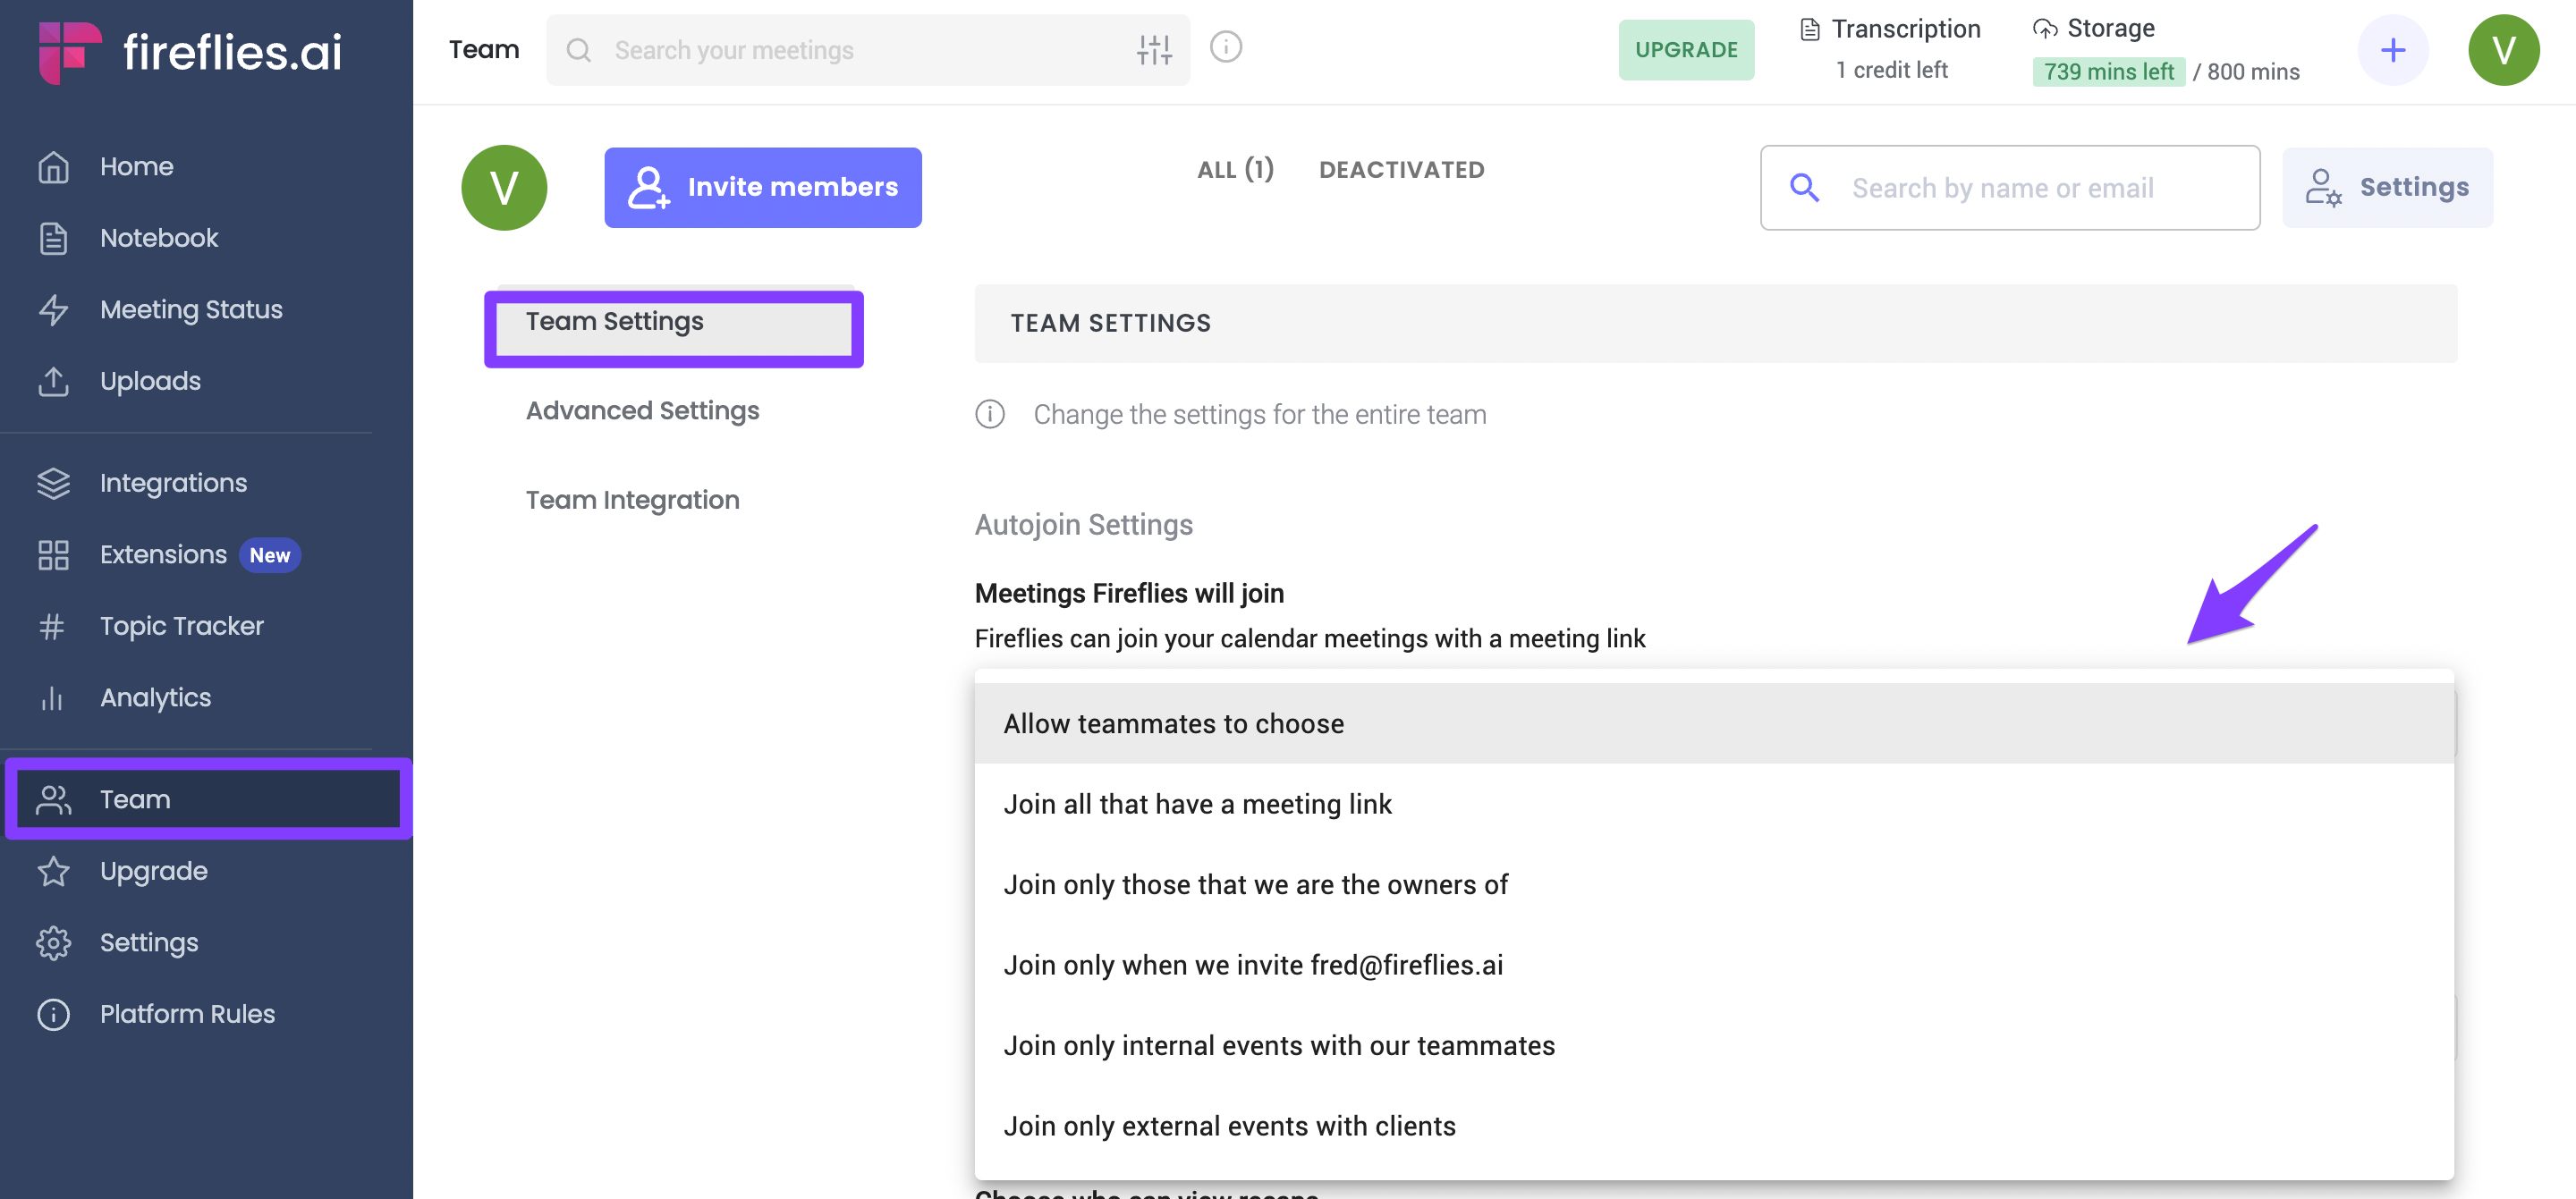2576x1199 pixels.
Task: Click the info icon near team settings description
Action: tap(989, 414)
